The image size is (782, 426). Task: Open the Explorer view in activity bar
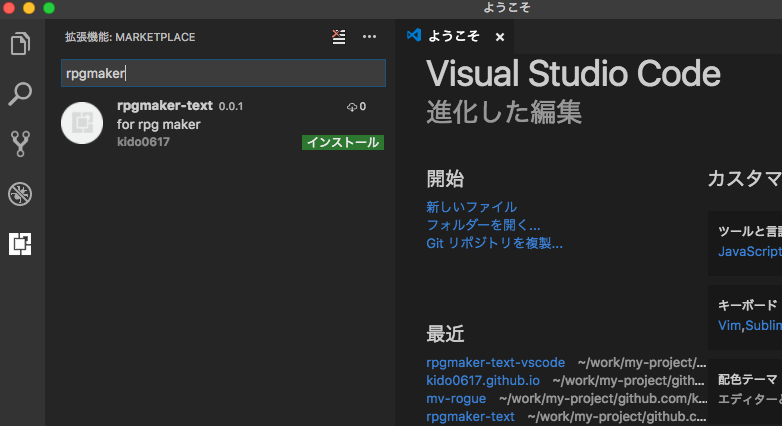click(x=20, y=43)
